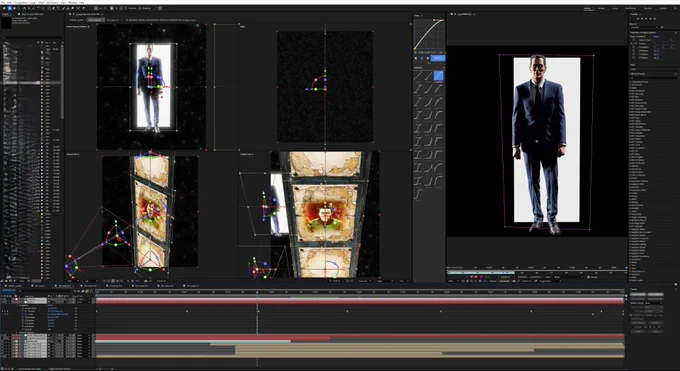
Task: Select the Pen tool
Action: (53, 8)
